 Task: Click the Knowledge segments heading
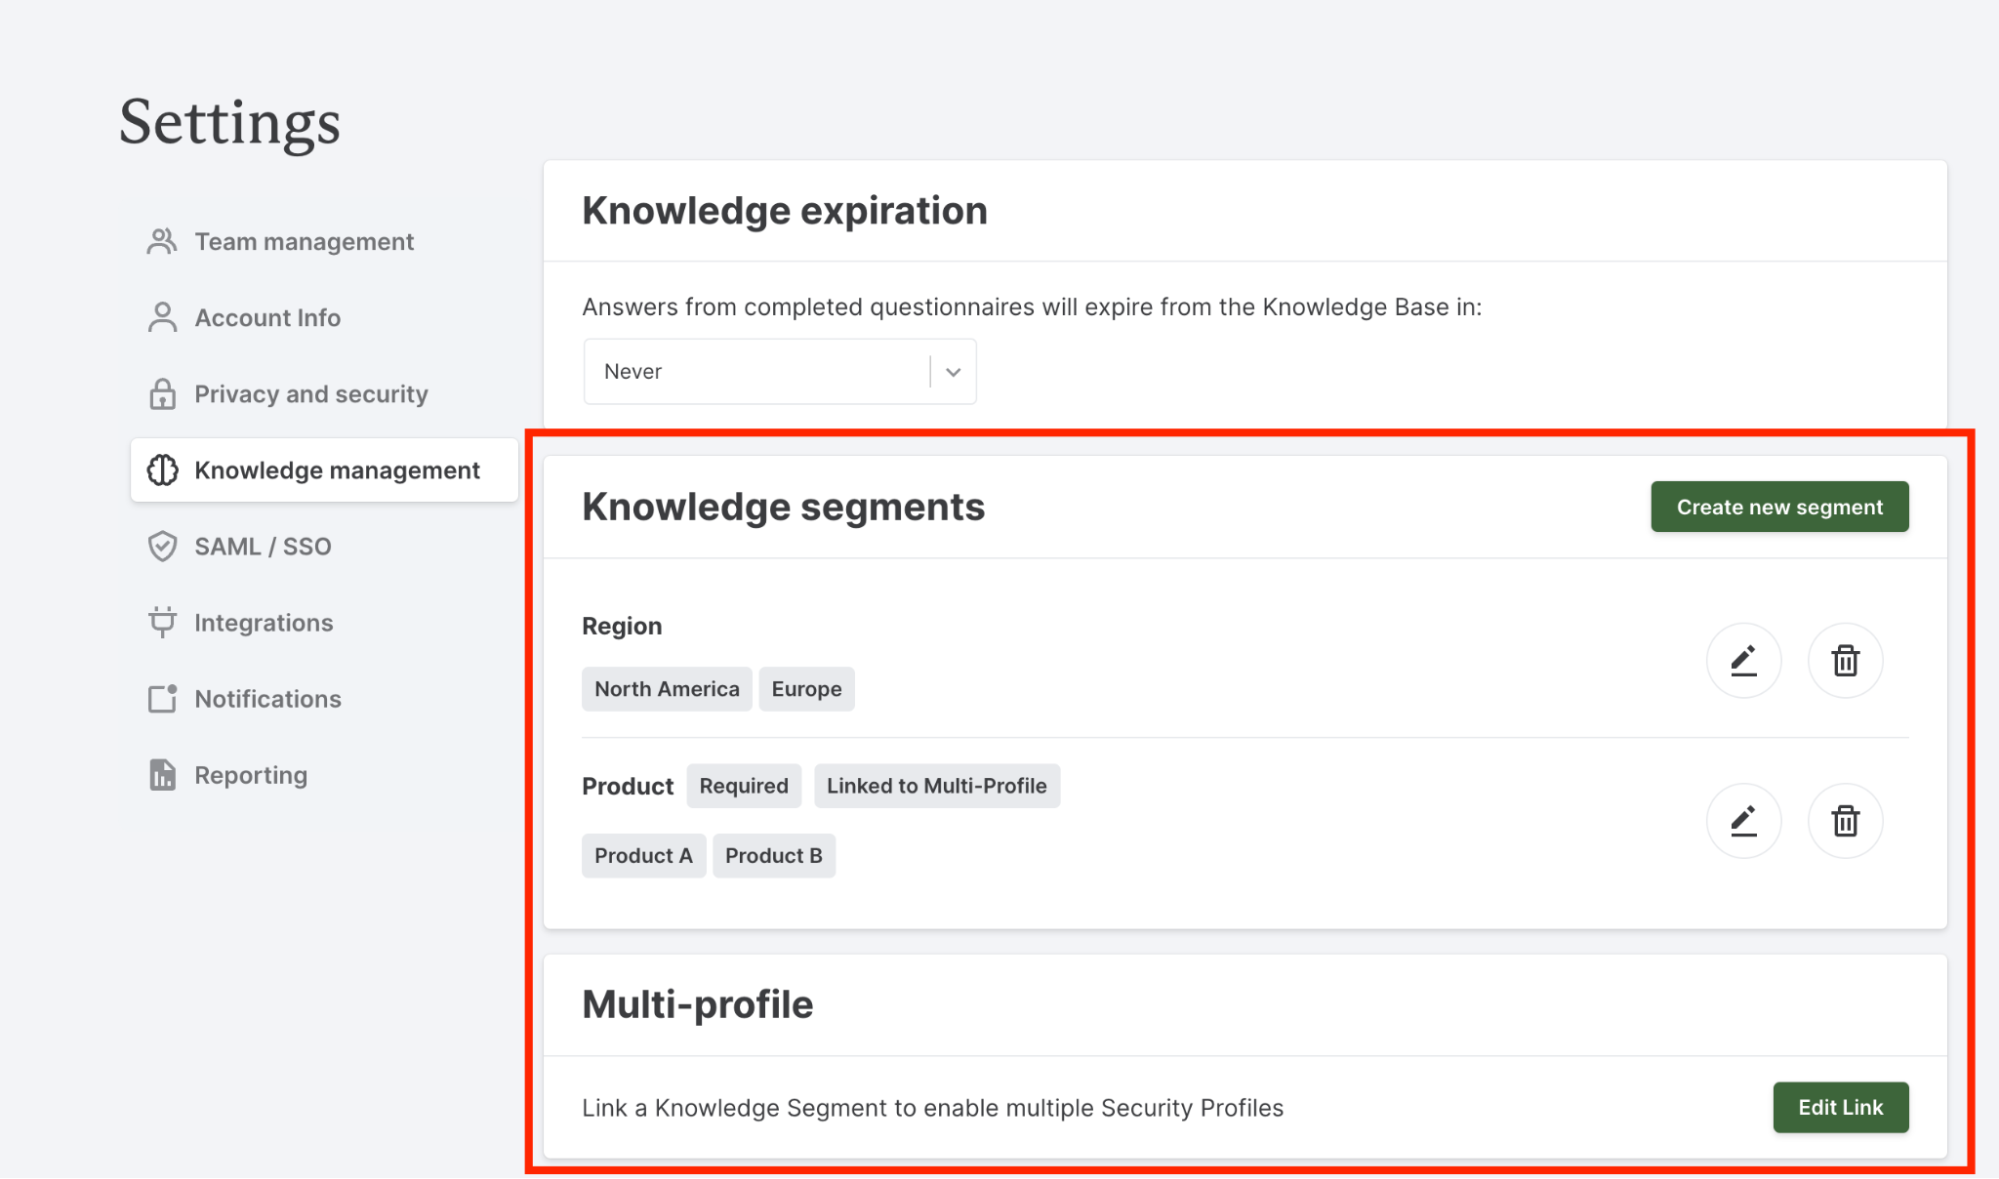pyautogui.click(x=783, y=507)
